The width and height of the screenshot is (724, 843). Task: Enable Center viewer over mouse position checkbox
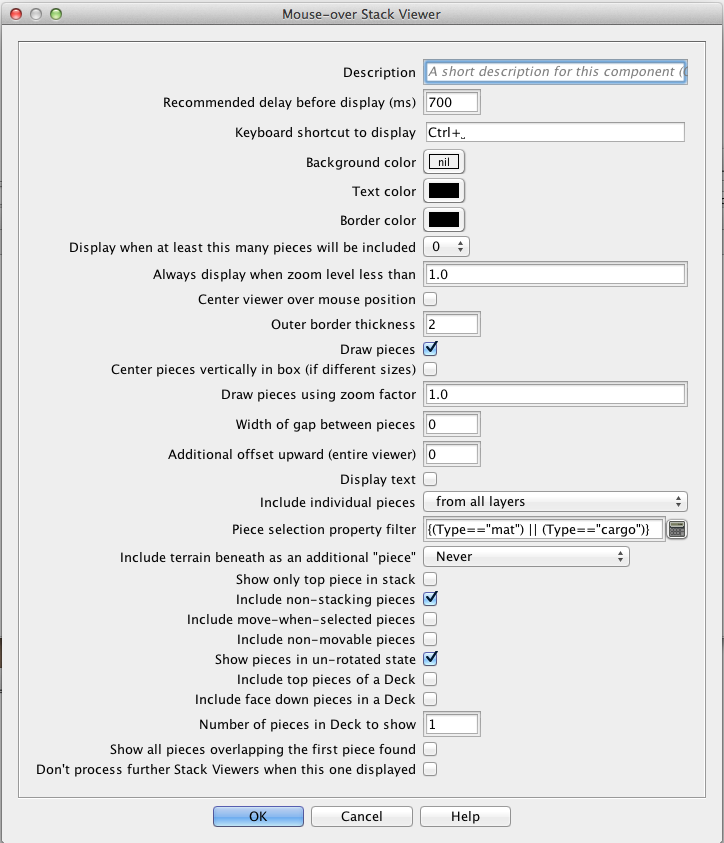point(430,299)
